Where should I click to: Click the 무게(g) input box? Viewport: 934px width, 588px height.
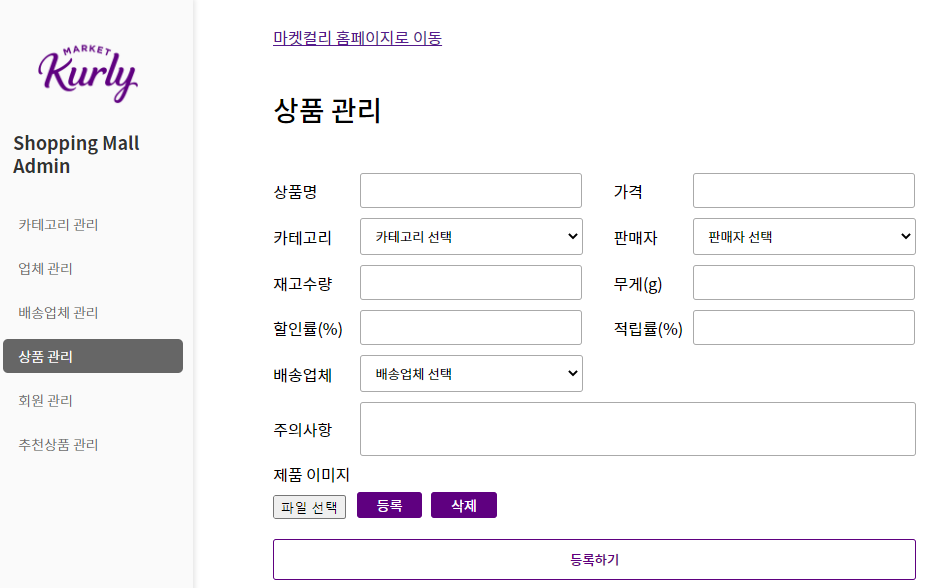[x=804, y=282]
